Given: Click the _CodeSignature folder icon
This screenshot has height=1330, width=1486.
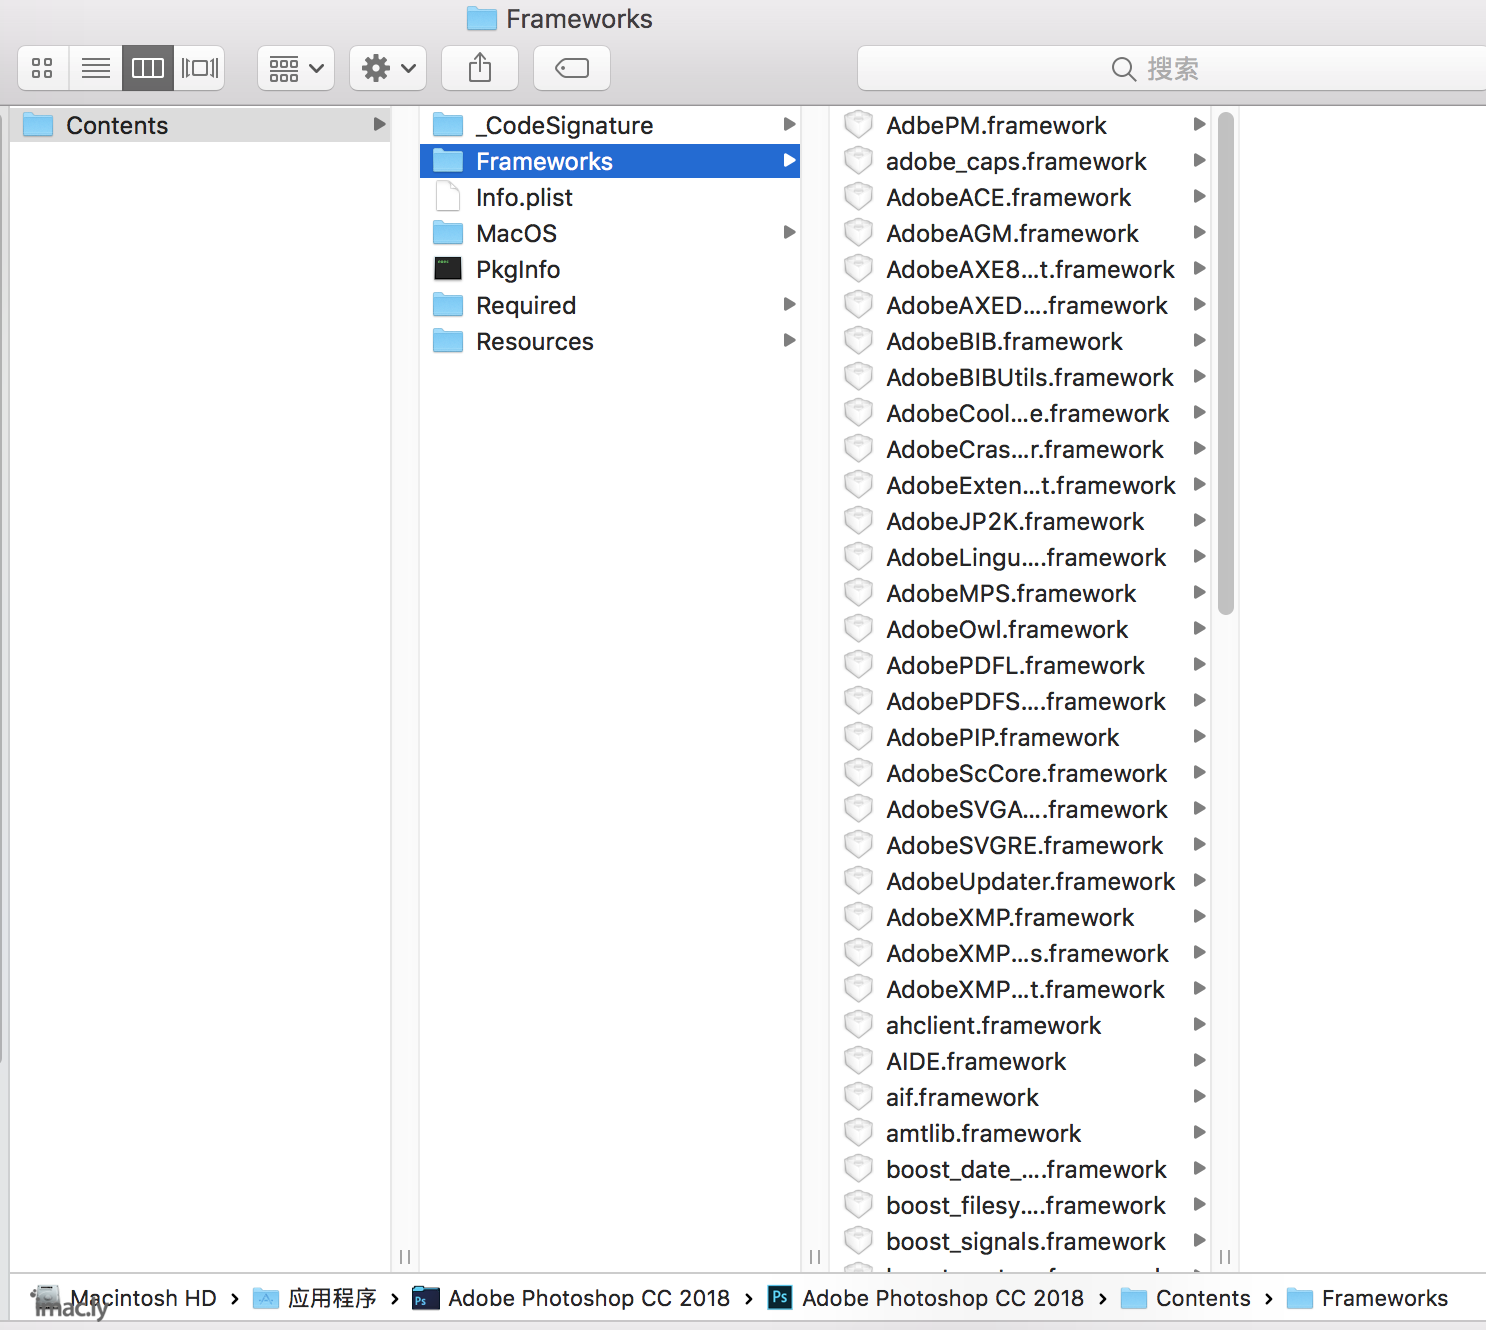Looking at the screenshot, I should tap(448, 125).
